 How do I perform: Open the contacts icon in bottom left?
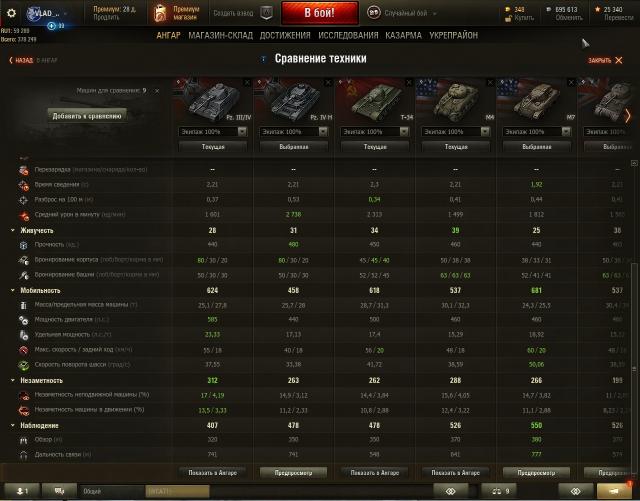(x=22, y=491)
